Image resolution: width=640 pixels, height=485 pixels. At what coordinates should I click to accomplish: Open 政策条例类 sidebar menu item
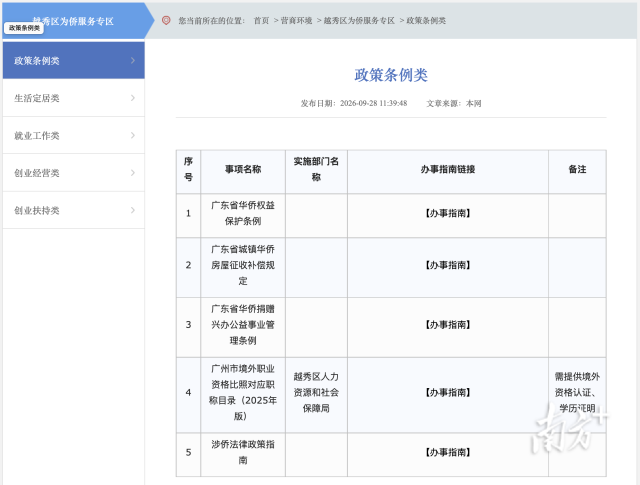73,60
